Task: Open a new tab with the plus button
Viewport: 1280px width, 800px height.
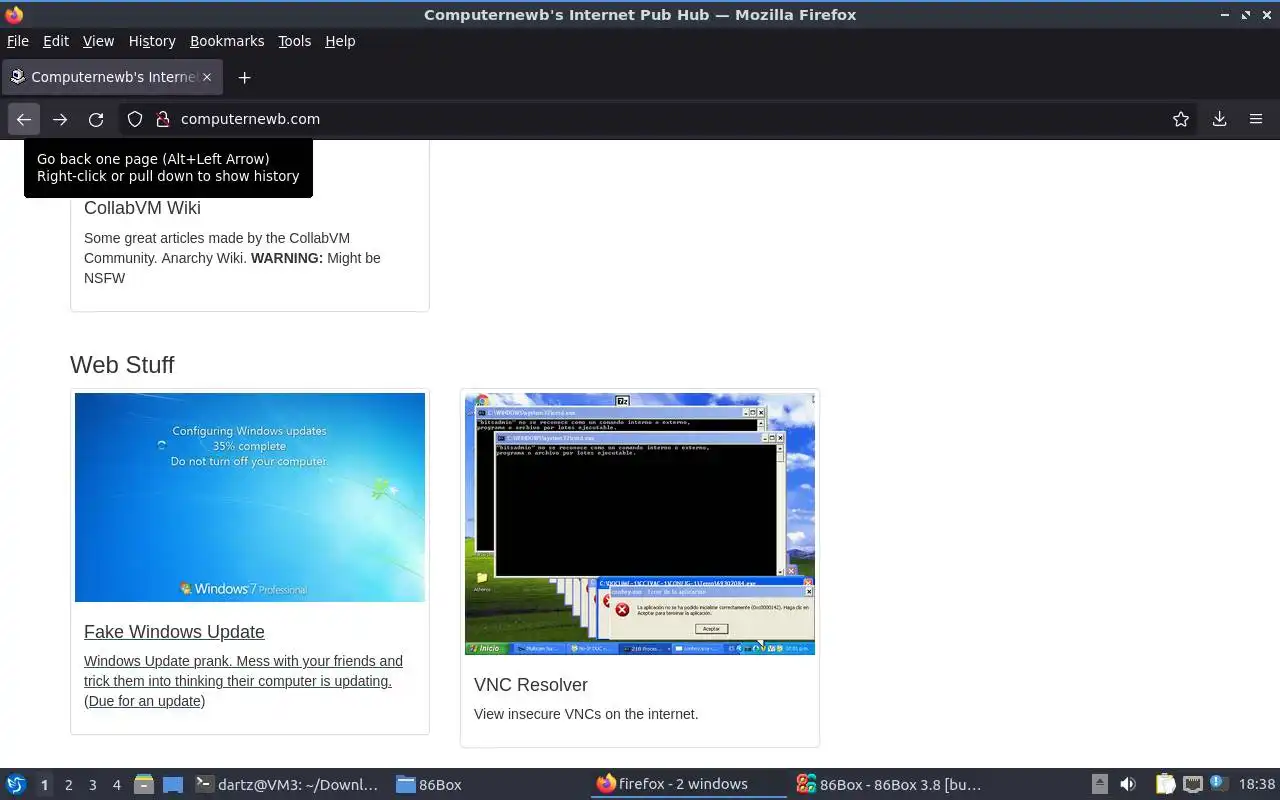Action: 244,77
